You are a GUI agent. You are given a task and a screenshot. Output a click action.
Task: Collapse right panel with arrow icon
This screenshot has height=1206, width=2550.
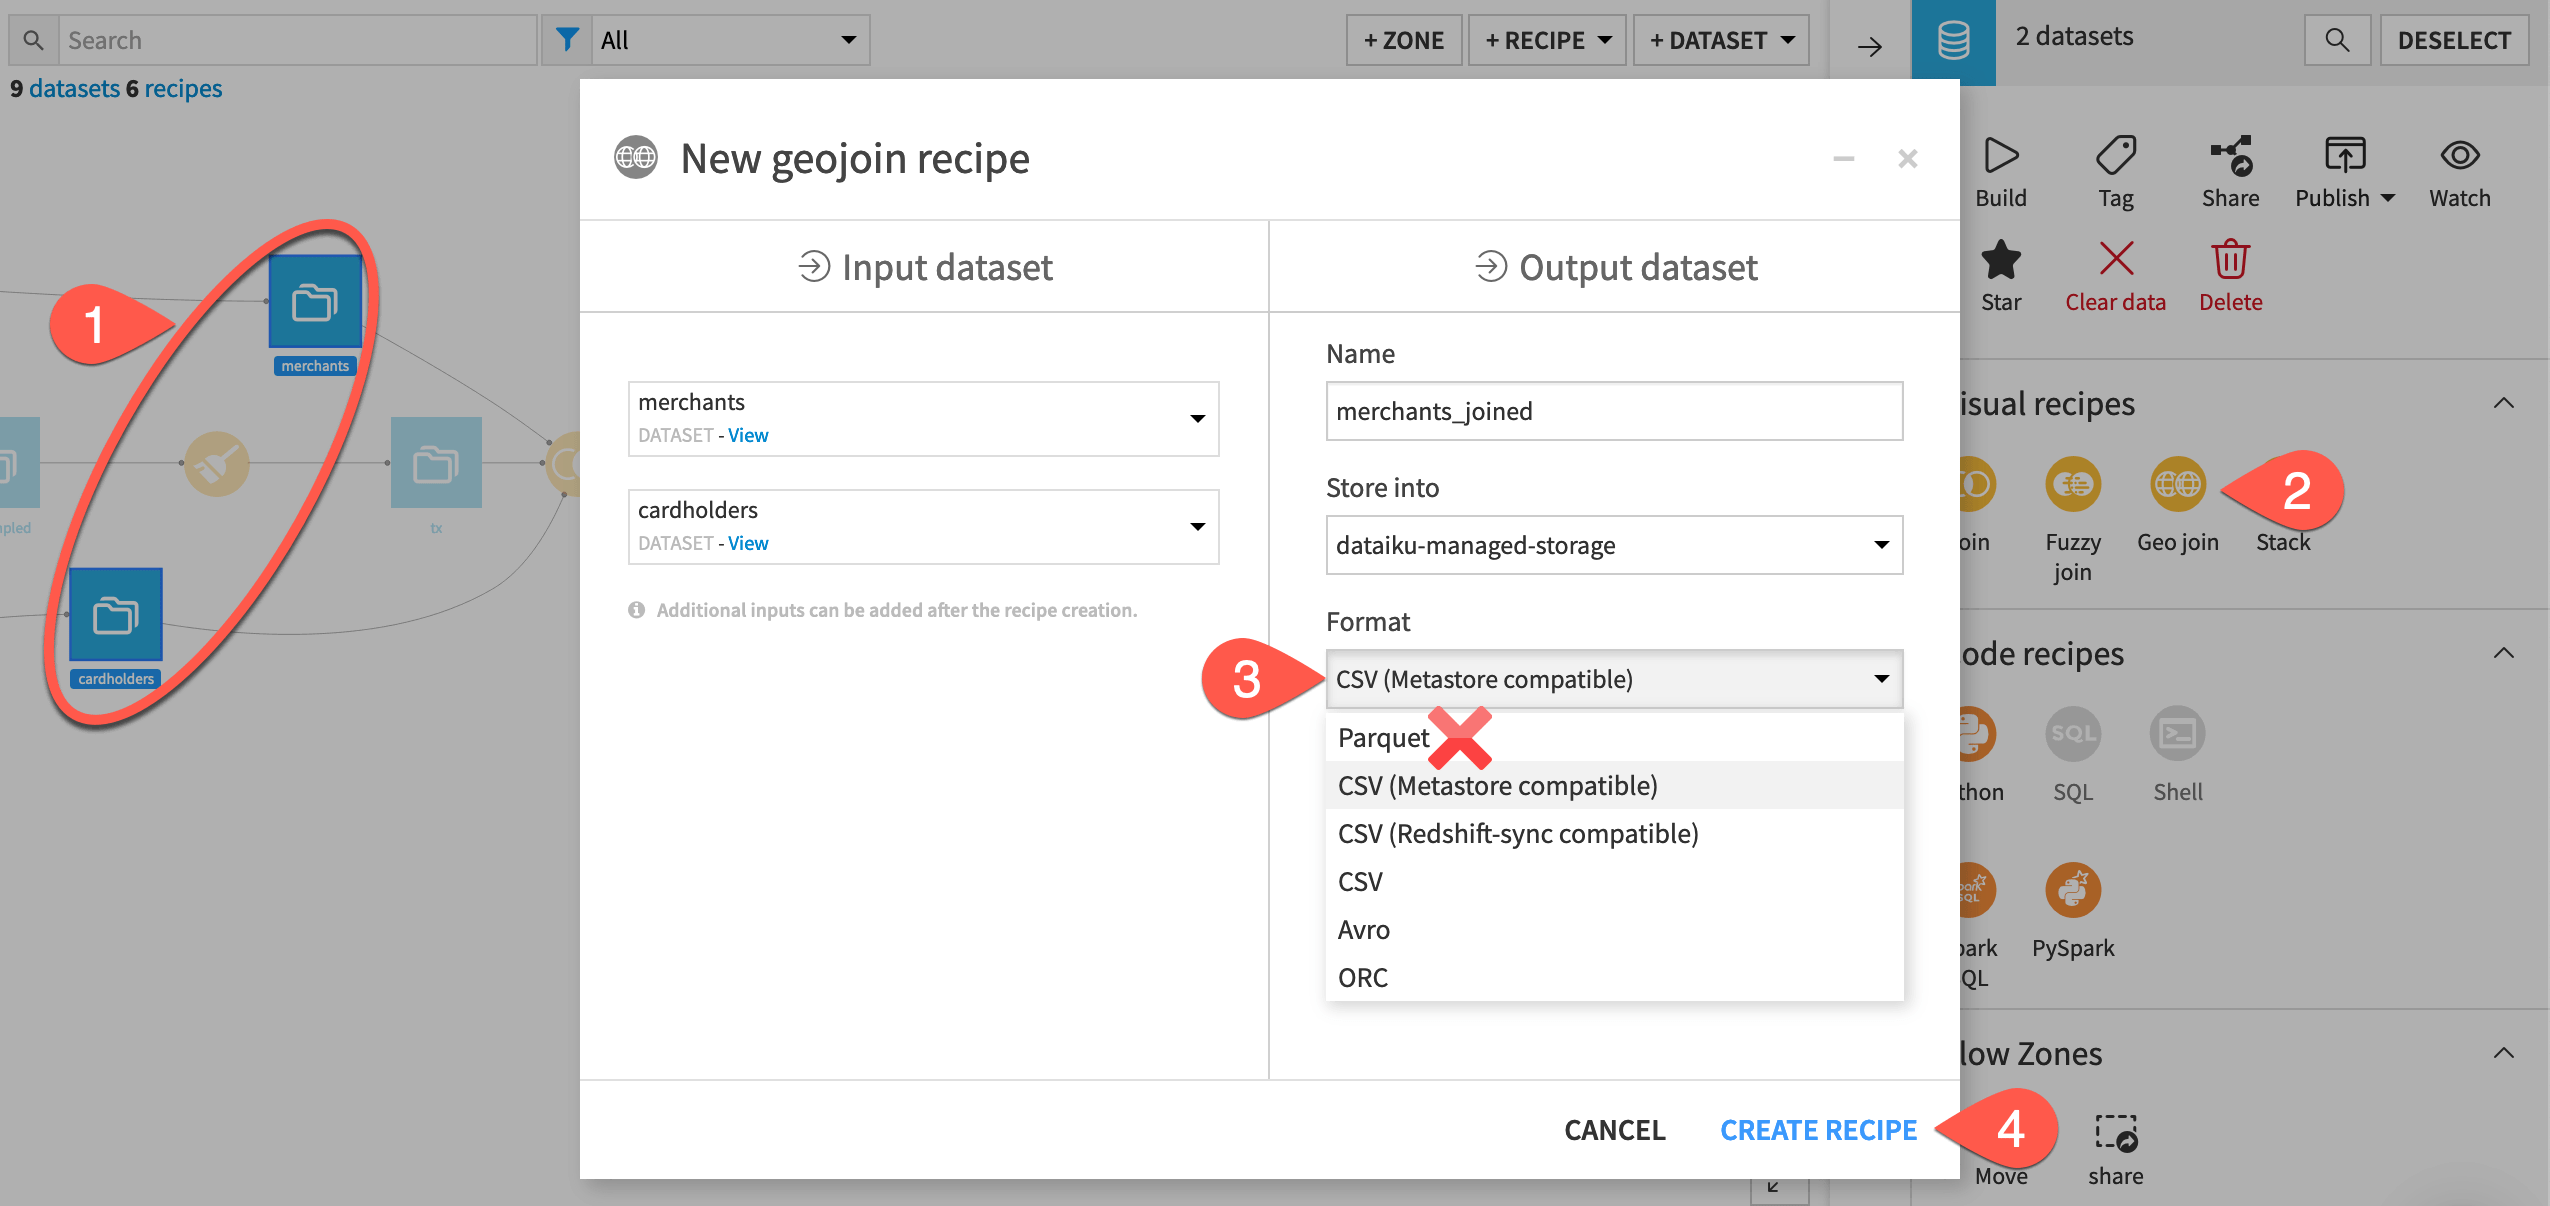pyautogui.click(x=1869, y=46)
